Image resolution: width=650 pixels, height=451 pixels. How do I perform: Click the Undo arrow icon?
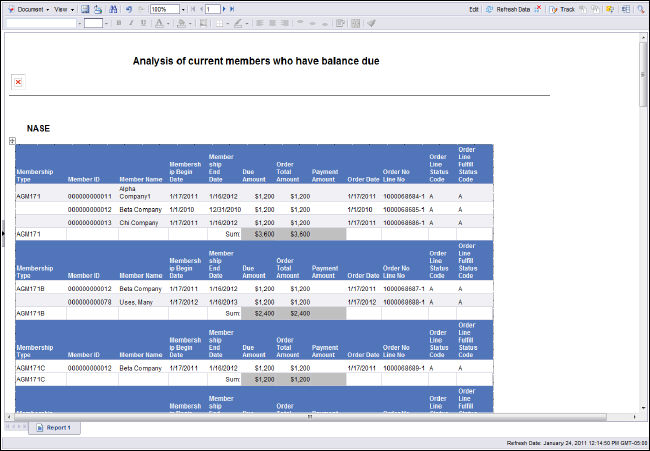click(129, 8)
